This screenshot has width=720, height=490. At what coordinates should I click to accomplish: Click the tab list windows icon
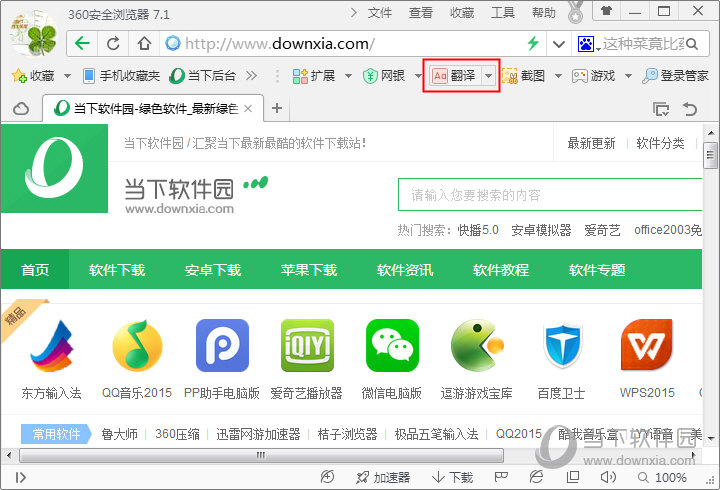pos(661,109)
